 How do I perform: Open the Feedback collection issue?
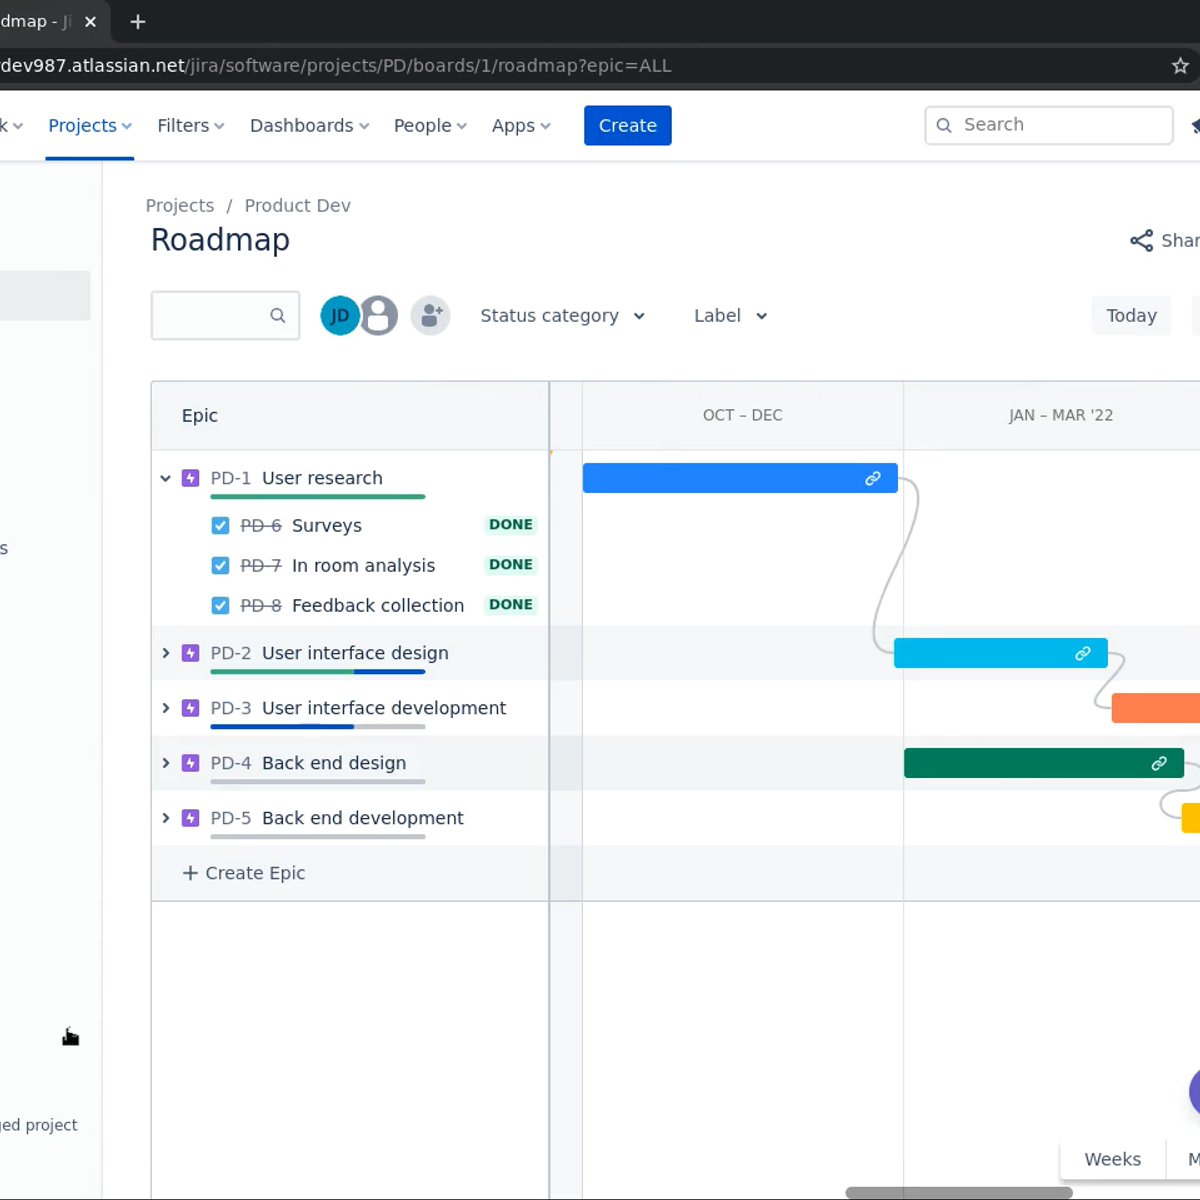click(x=378, y=606)
